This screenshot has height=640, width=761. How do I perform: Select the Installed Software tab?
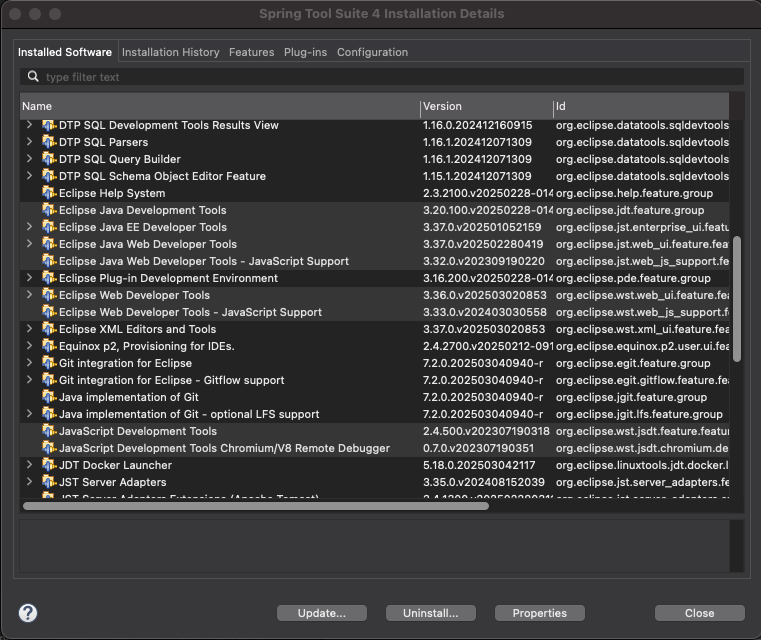[x=65, y=52]
